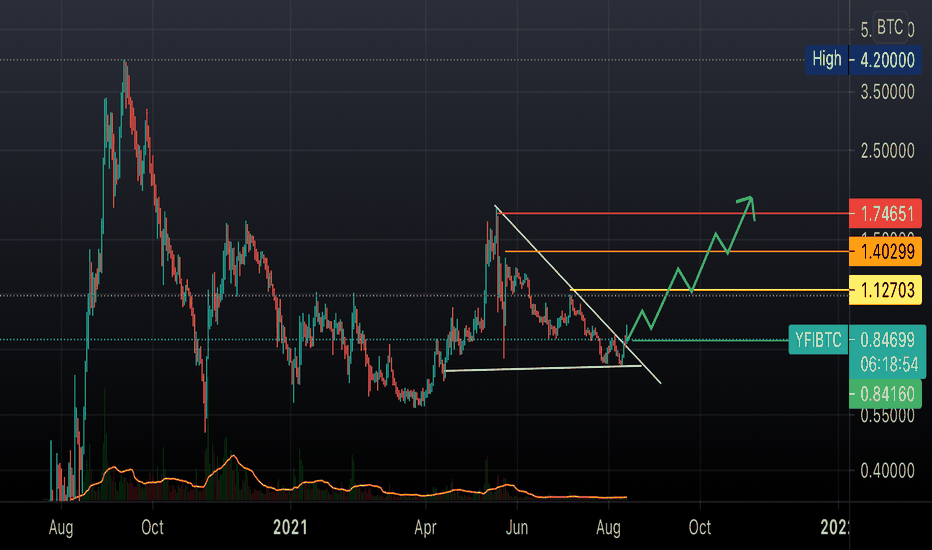The width and height of the screenshot is (932, 550).
Task: Click the BTC currency button
Action: (x=890, y=27)
